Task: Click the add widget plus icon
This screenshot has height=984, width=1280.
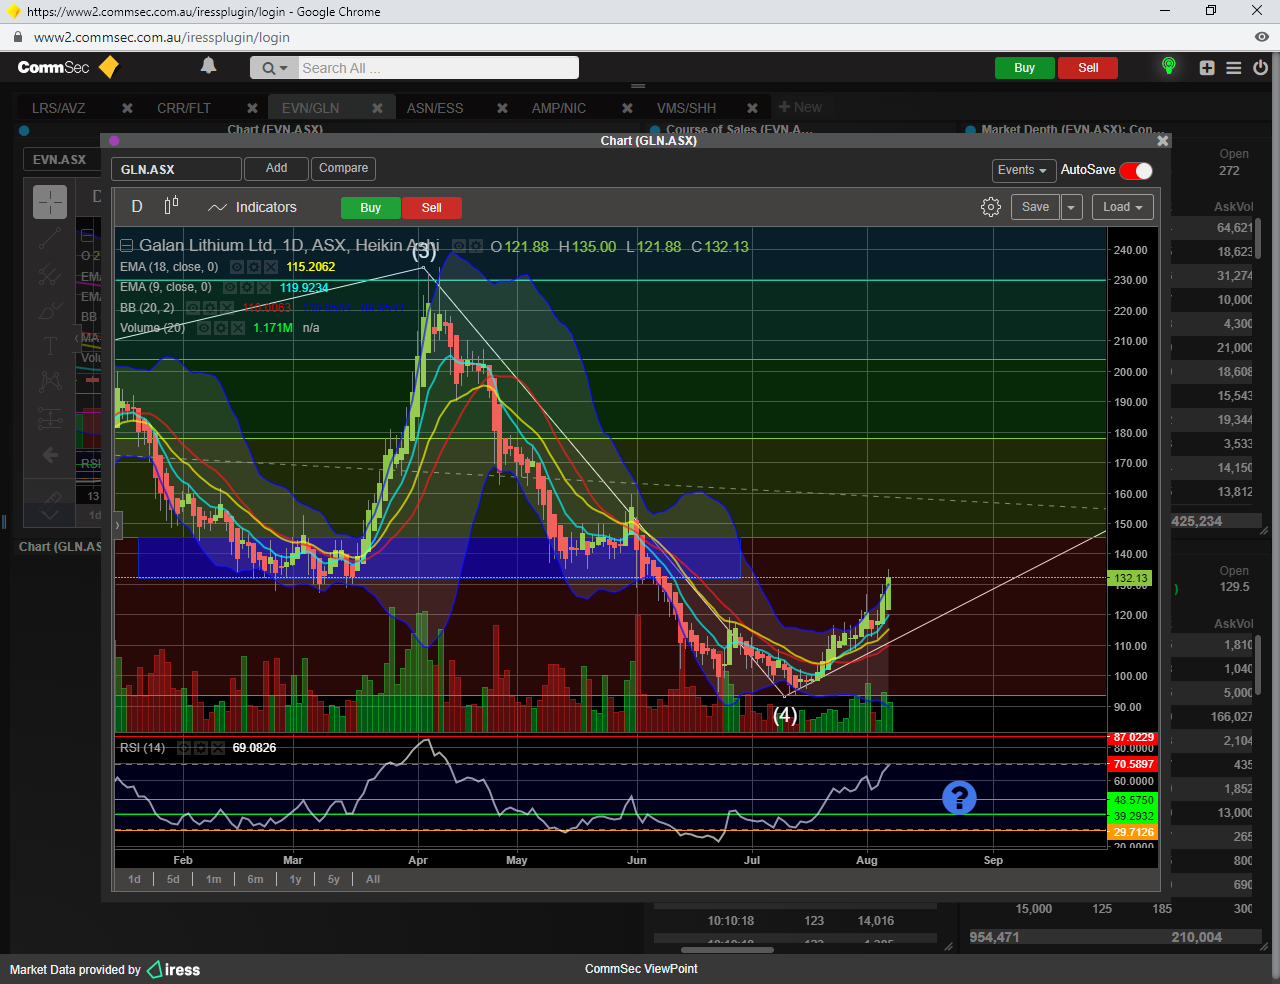Action: (1207, 68)
